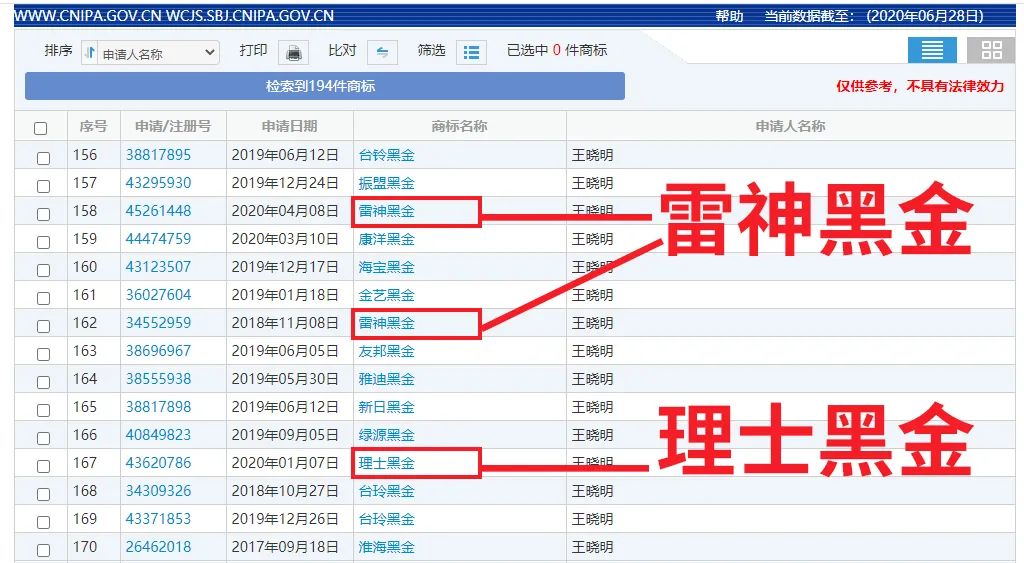This screenshot has width=1024, height=563.
Task: Open application number 26462018
Action: [158, 547]
